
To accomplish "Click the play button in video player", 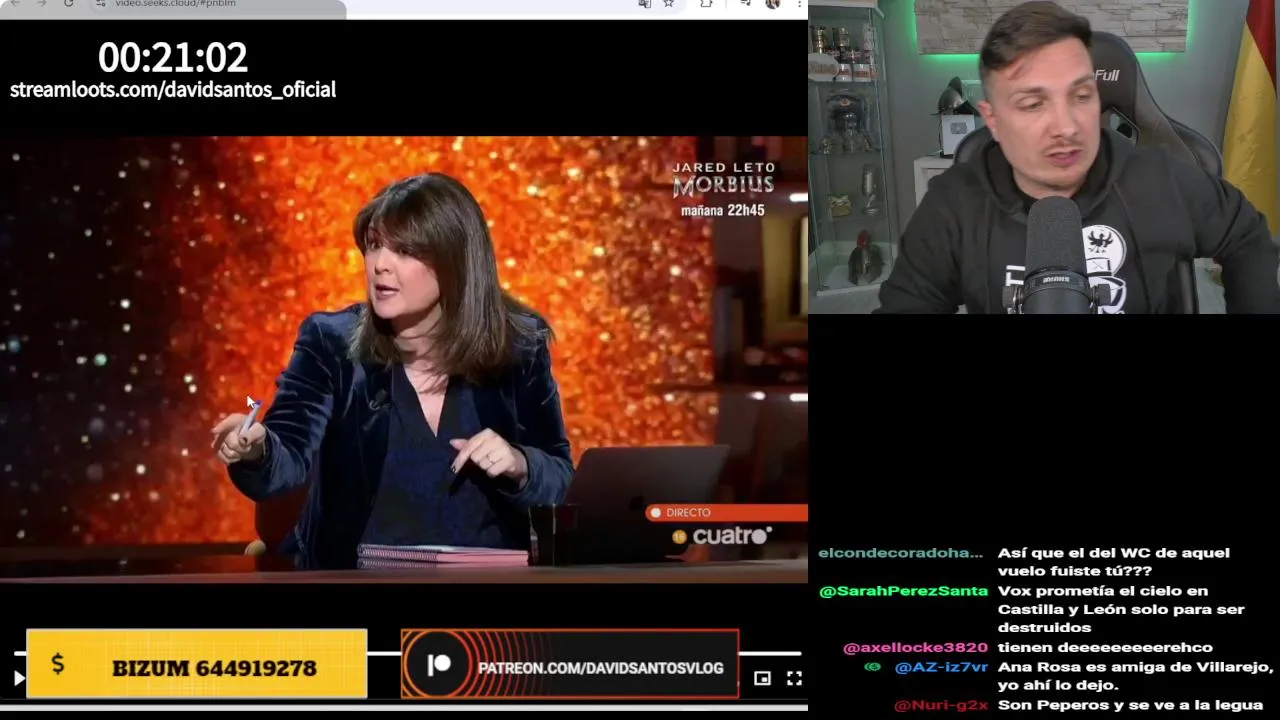I will coord(18,678).
